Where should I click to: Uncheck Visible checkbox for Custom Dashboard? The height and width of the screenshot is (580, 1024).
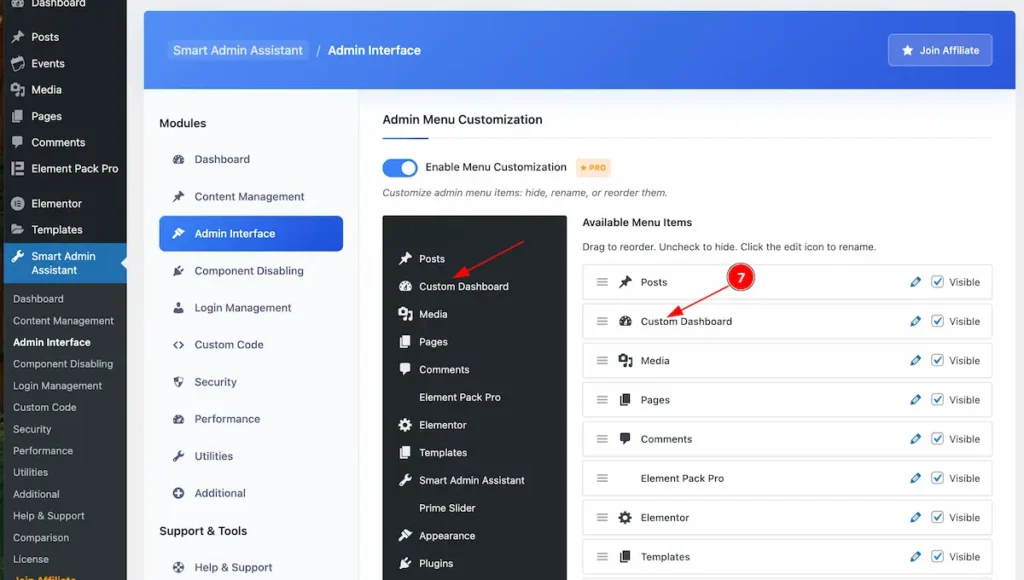click(x=937, y=321)
